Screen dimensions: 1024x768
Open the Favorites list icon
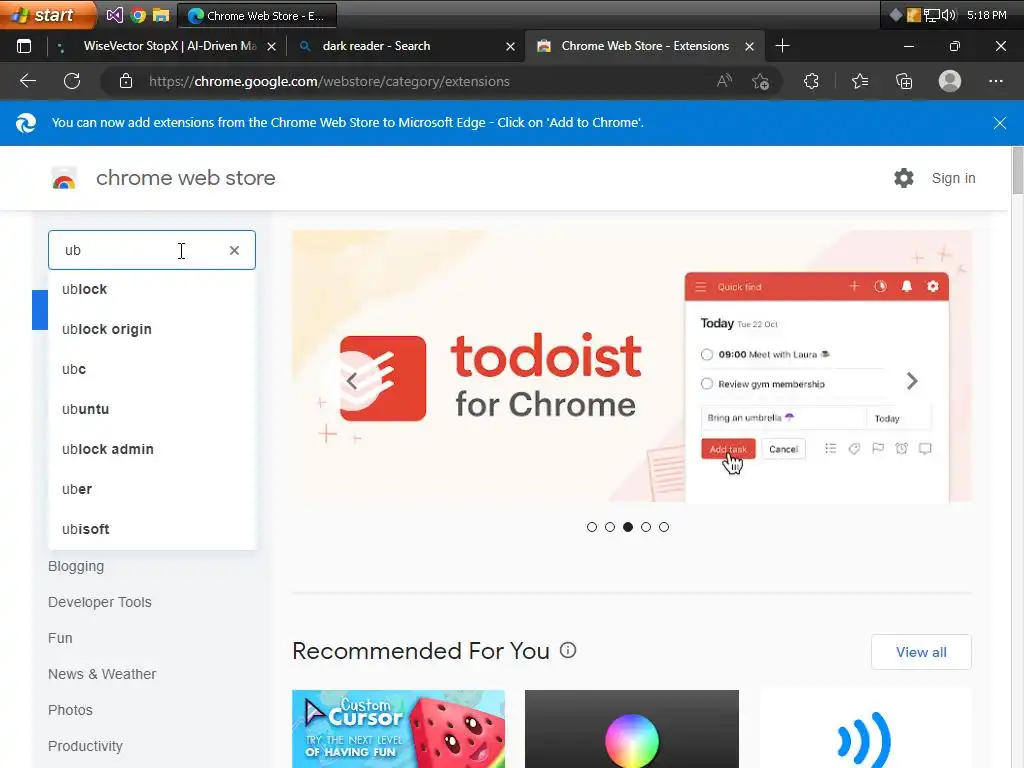[x=860, y=81]
